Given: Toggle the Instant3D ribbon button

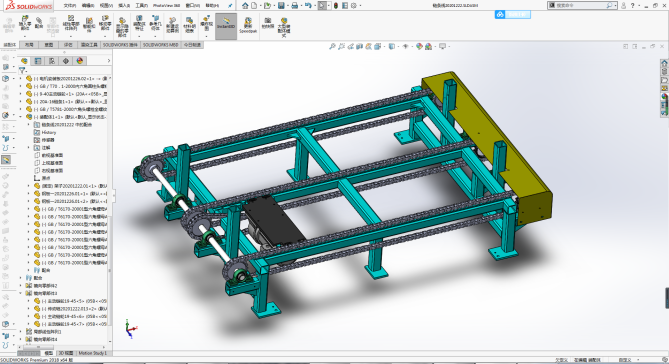Looking at the screenshot, I should pos(226,26).
